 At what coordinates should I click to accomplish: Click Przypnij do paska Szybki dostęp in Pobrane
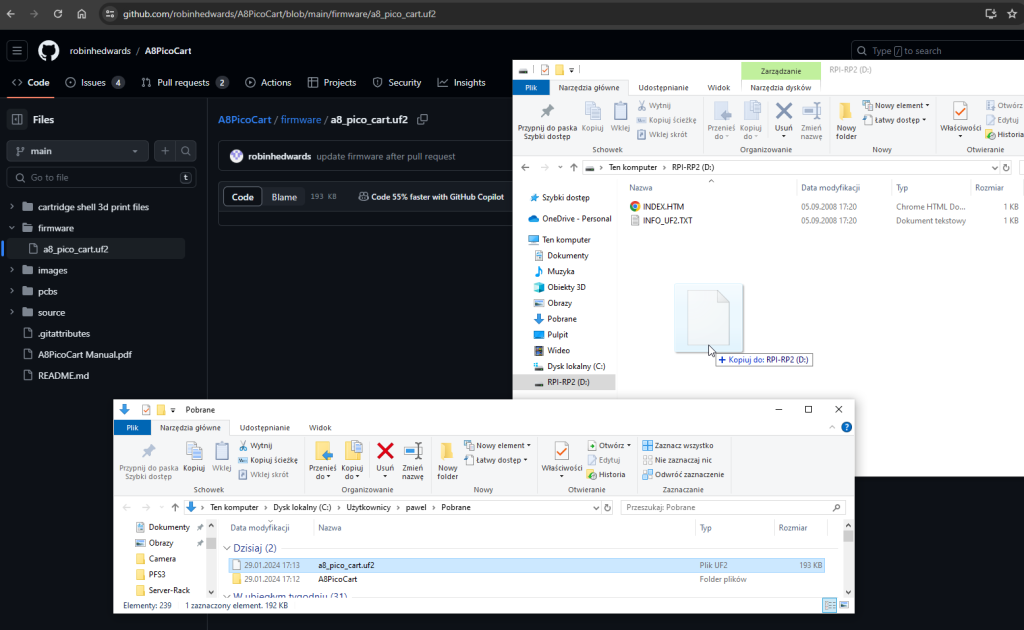[148, 461]
